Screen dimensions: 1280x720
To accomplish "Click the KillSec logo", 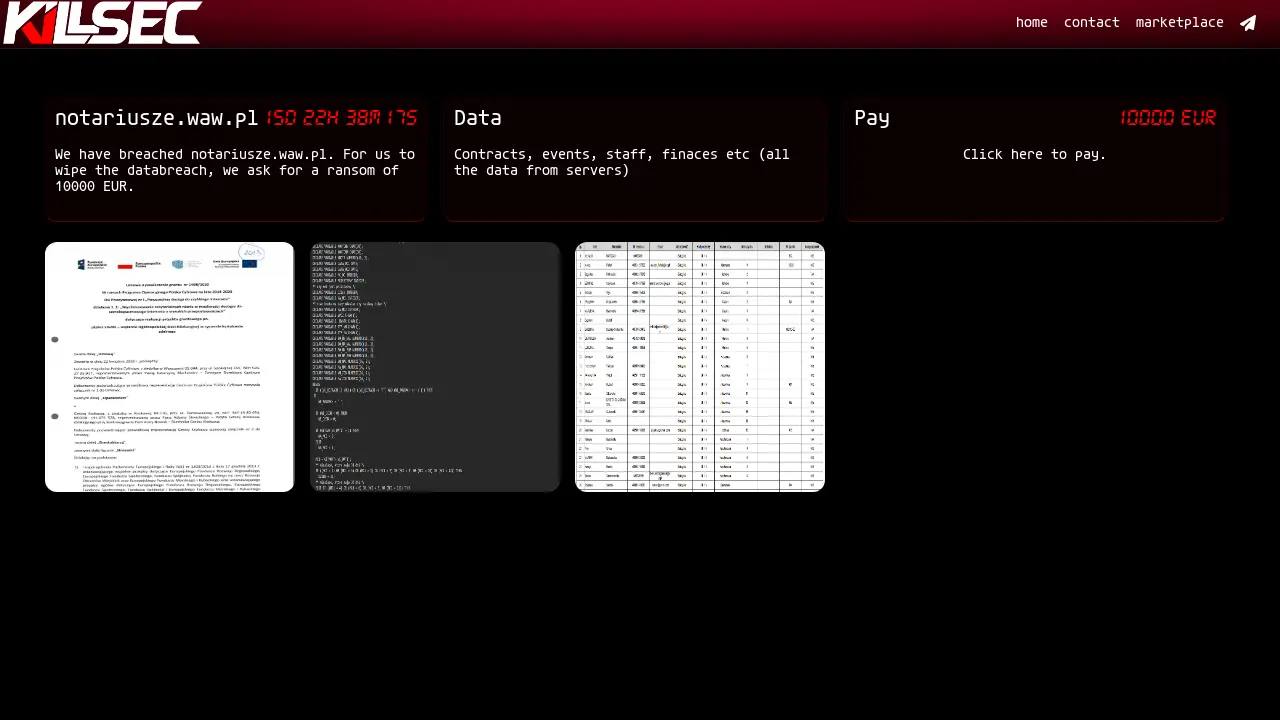I will (102, 23).
